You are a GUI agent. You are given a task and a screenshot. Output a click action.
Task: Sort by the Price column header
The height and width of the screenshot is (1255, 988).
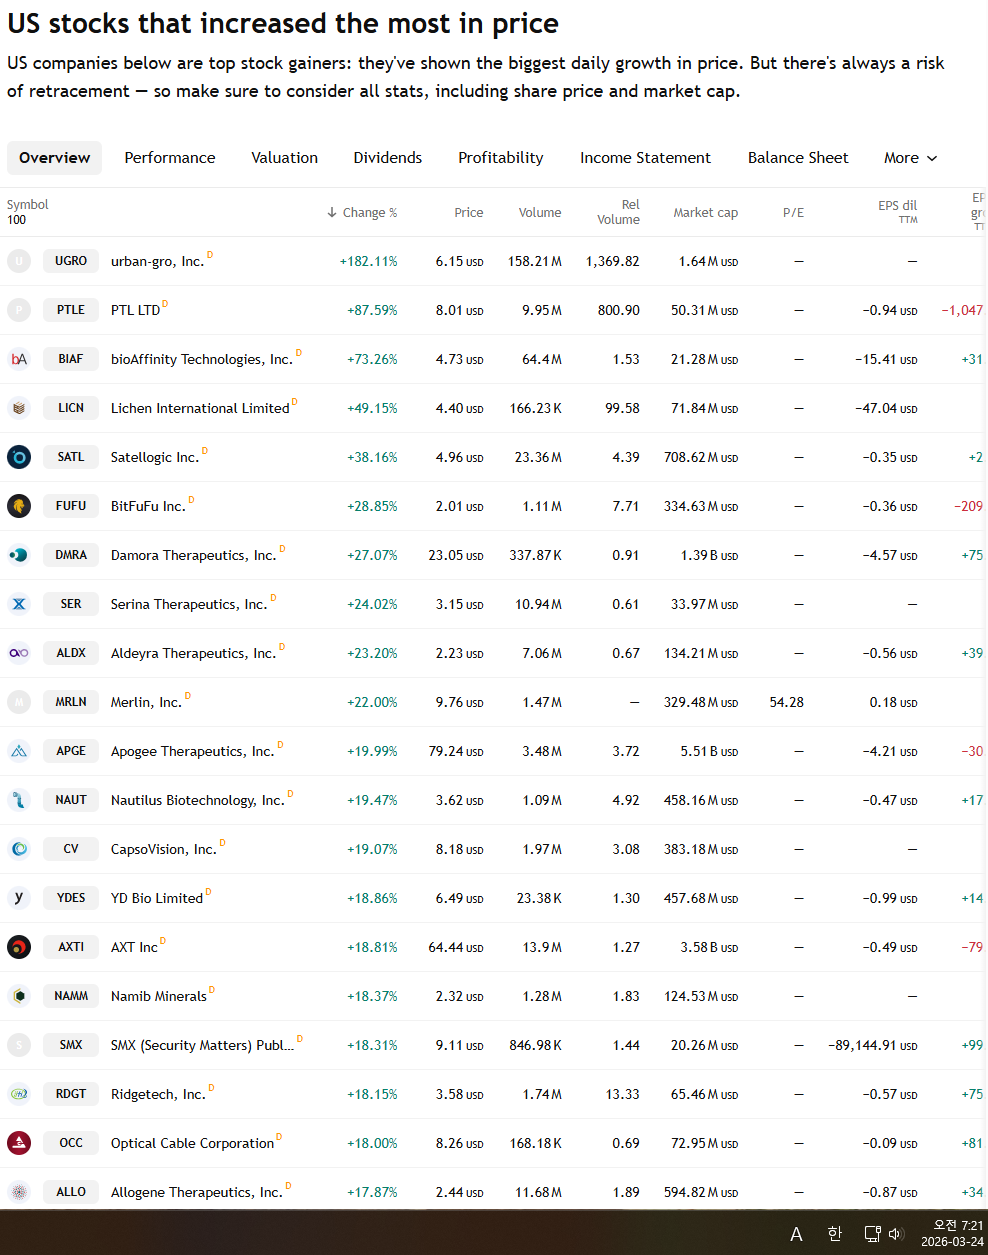(468, 212)
